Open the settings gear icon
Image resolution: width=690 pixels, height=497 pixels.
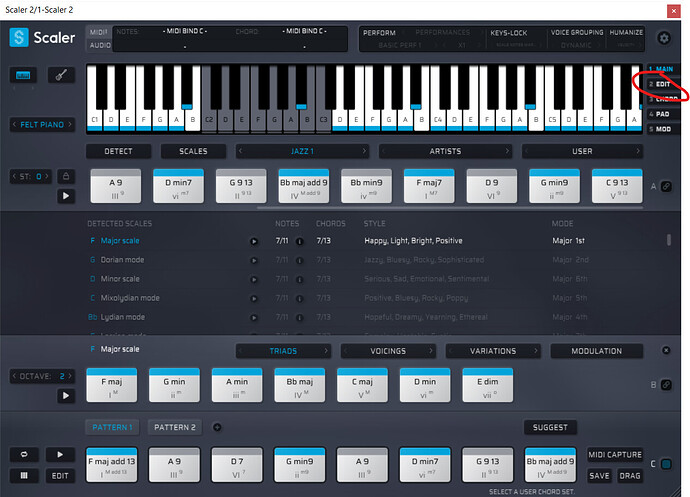[664, 38]
